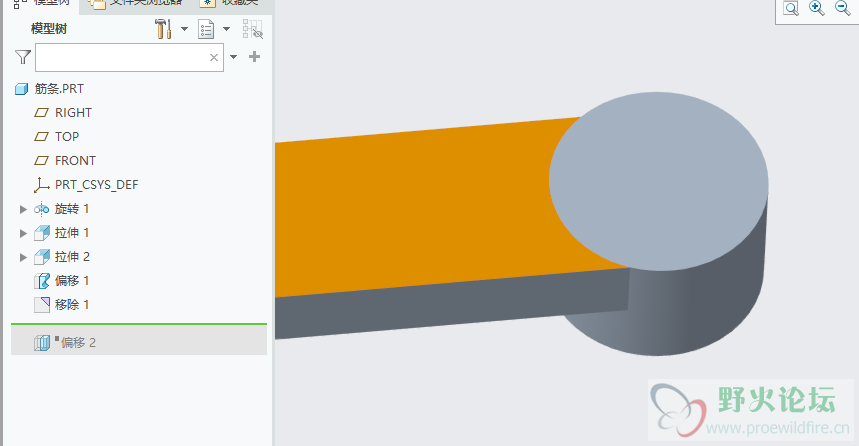Click the 偏移 1 offset icon
The image size is (859, 446).
(x=42, y=281)
